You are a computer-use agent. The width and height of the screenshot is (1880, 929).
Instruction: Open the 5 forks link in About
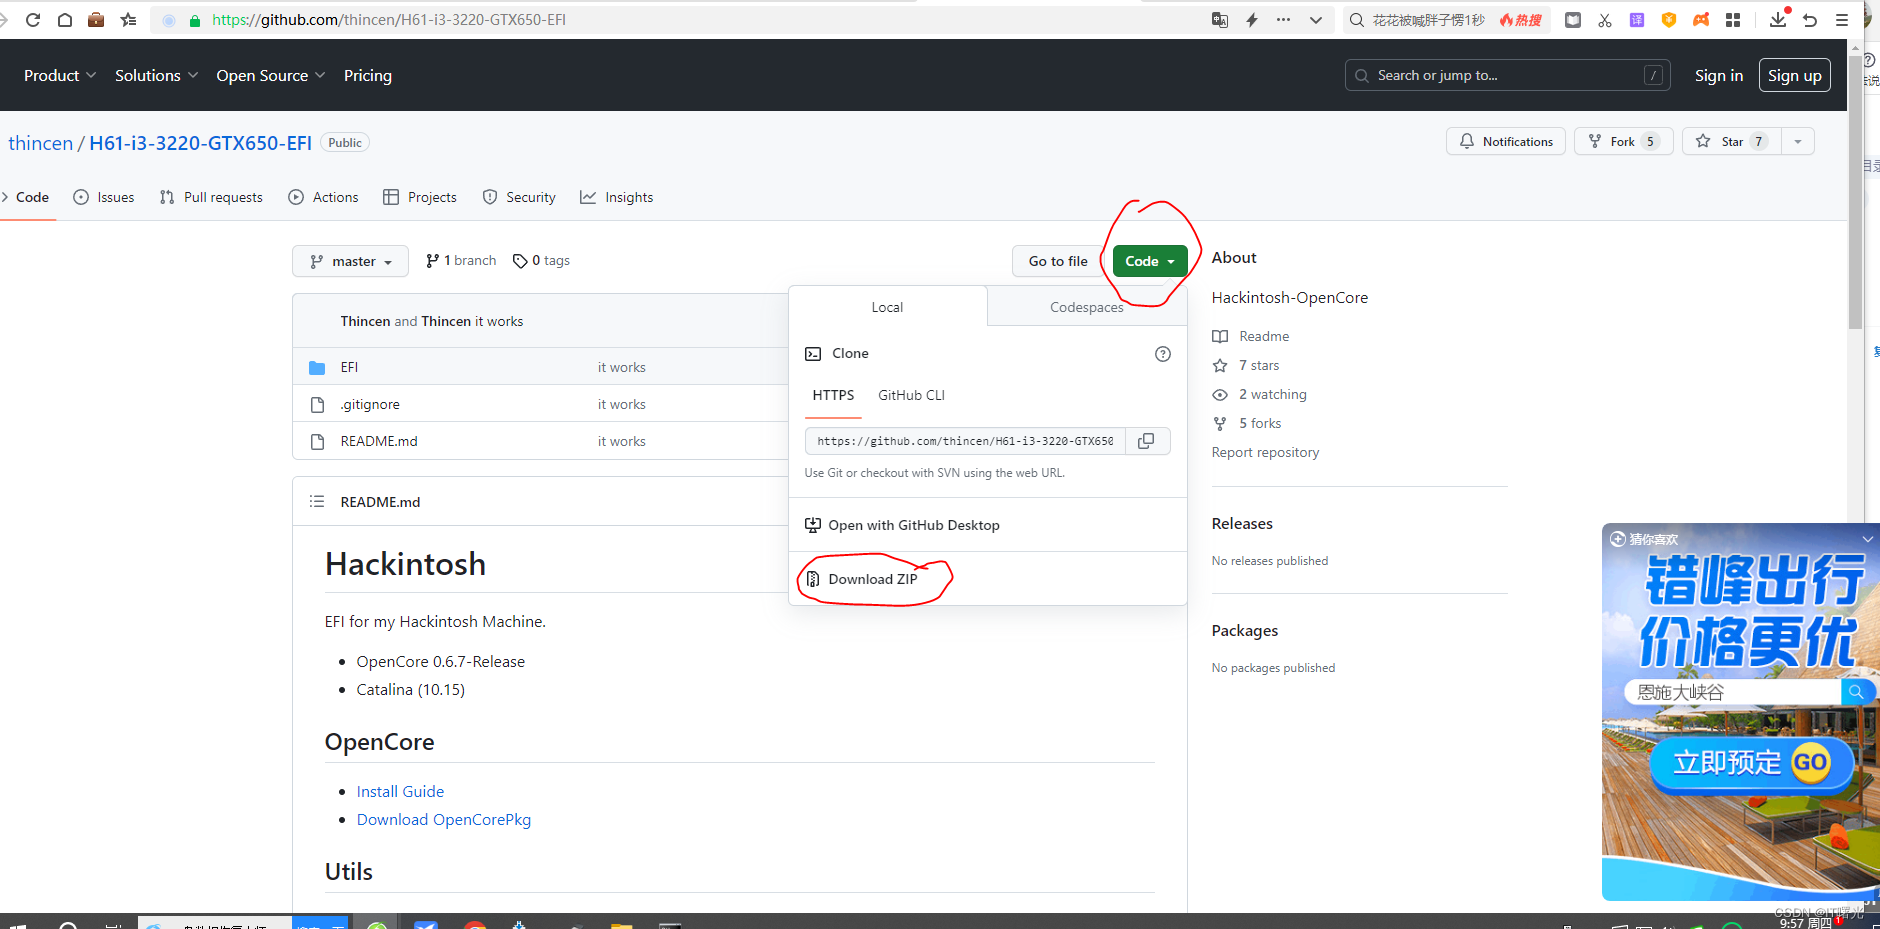[1247, 423]
